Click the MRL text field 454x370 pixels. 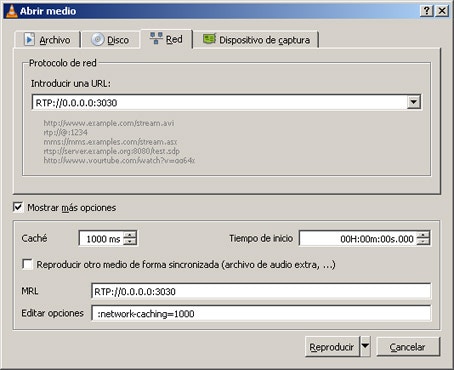[261, 291]
